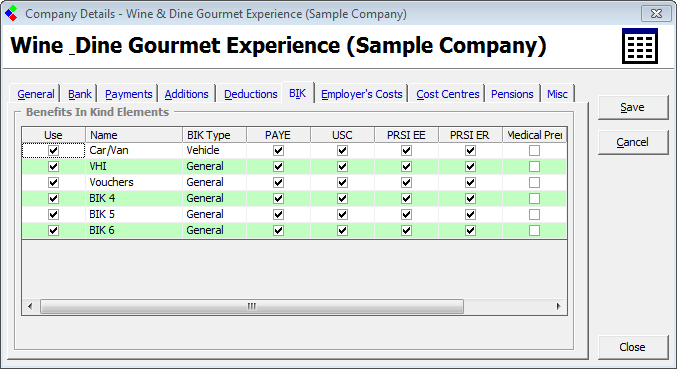Click the BIK 4 name cell
Viewport: 677px width, 369px height.
134,199
